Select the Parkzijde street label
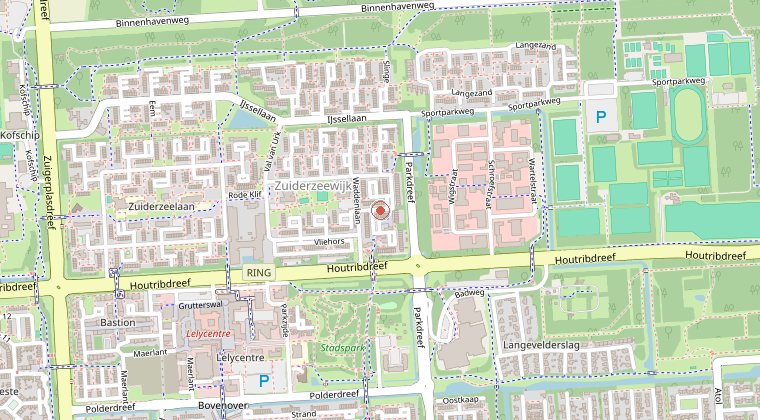 [285, 320]
